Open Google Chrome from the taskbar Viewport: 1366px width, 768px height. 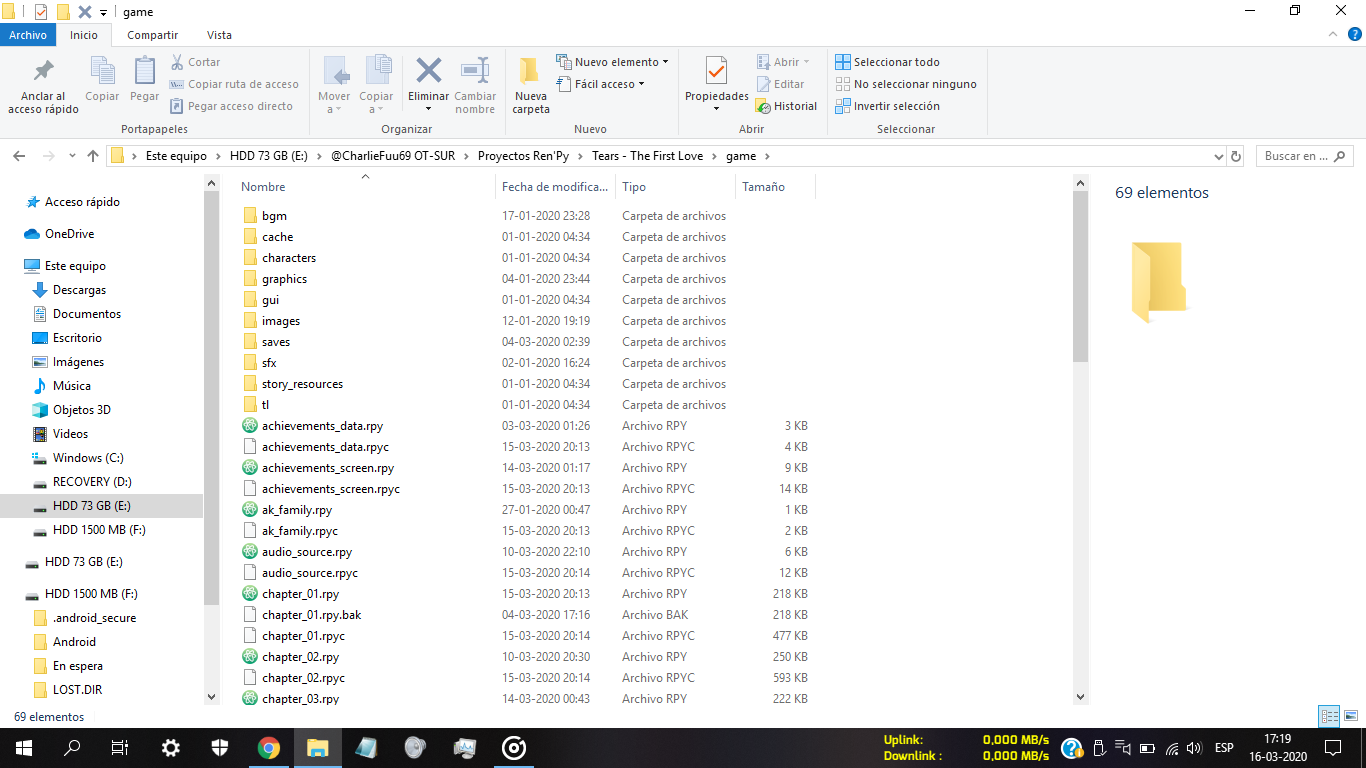click(x=268, y=747)
